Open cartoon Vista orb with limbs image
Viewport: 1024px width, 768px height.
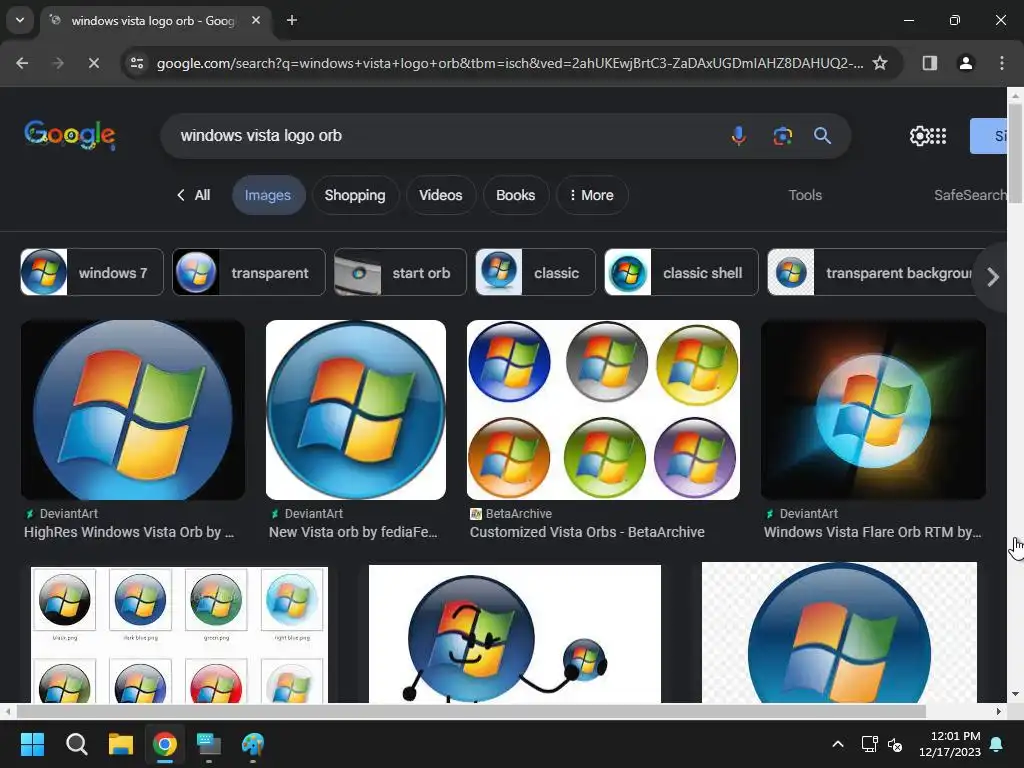(515, 634)
